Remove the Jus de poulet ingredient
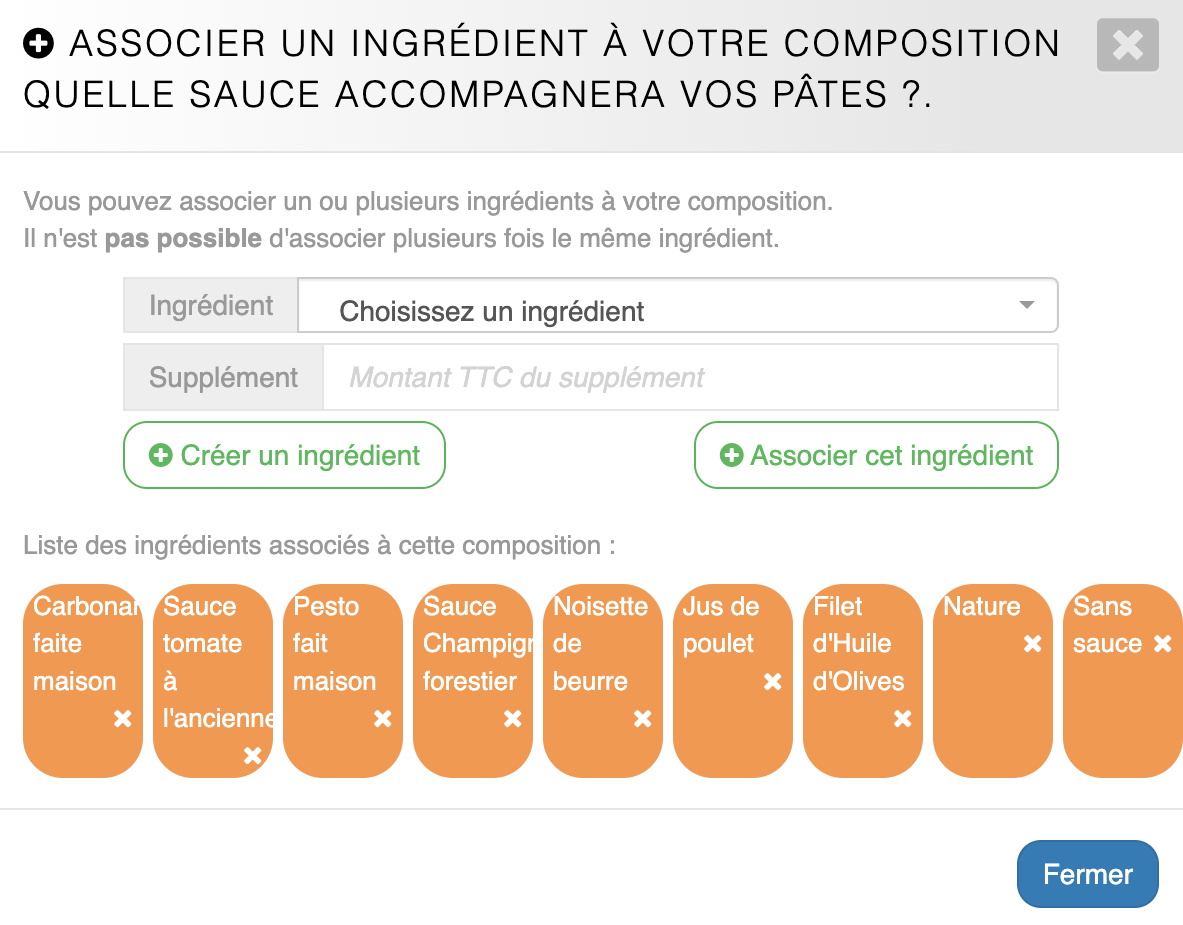 [772, 682]
